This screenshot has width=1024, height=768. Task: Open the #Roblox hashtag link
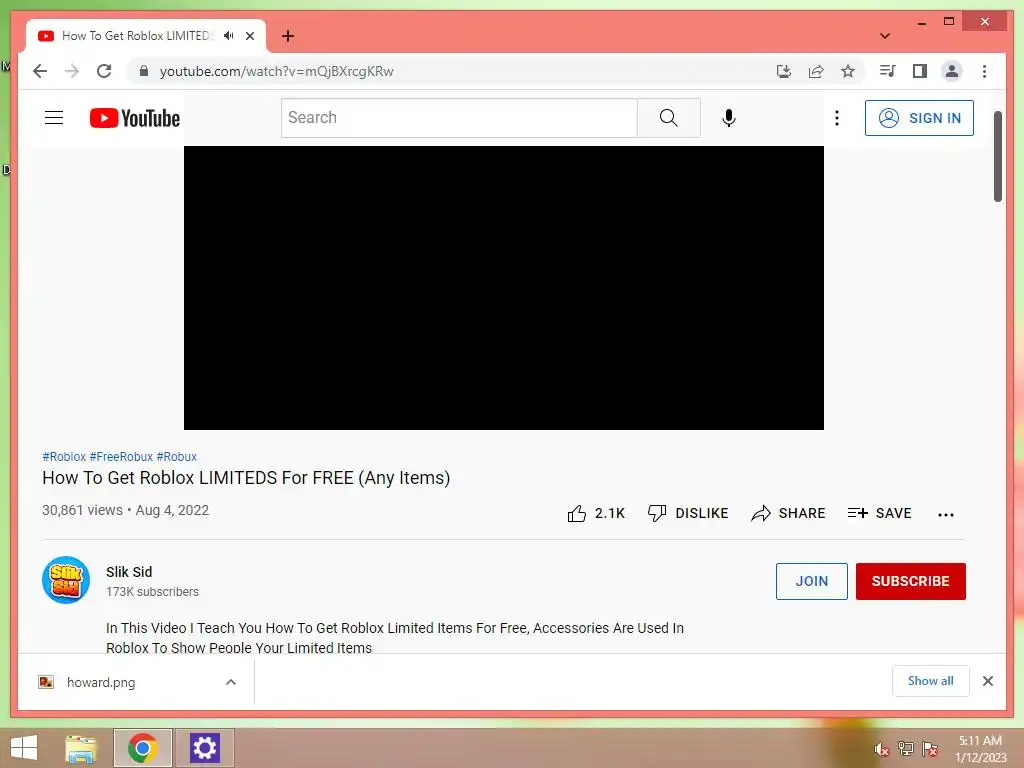tap(64, 456)
